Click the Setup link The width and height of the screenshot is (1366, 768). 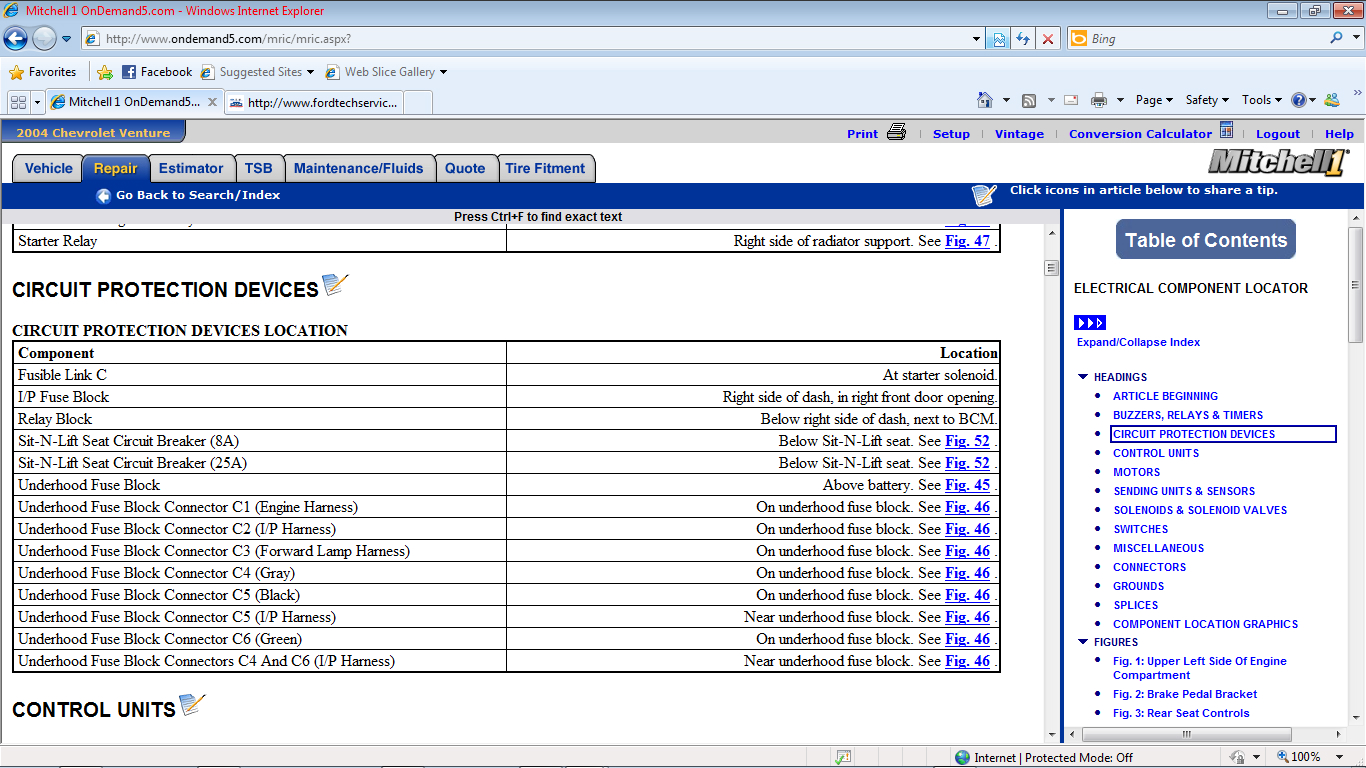click(951, 134)
